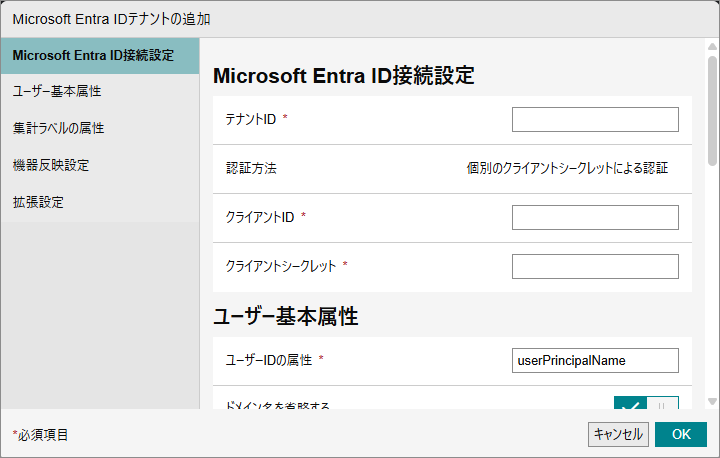Open 拡張設定 in the sidebar
Image resolution: width=720 pixels, height=458 pixels.
coord(100,203)
